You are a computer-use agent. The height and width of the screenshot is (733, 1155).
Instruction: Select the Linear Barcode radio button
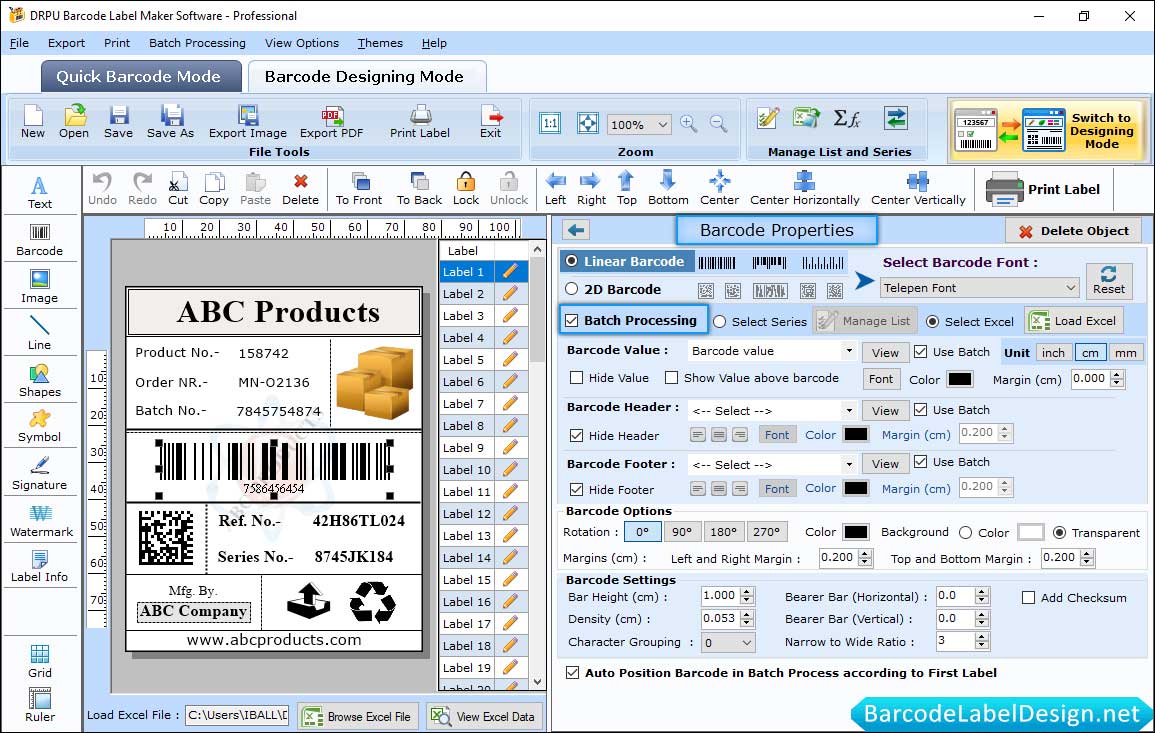[572, 261]
